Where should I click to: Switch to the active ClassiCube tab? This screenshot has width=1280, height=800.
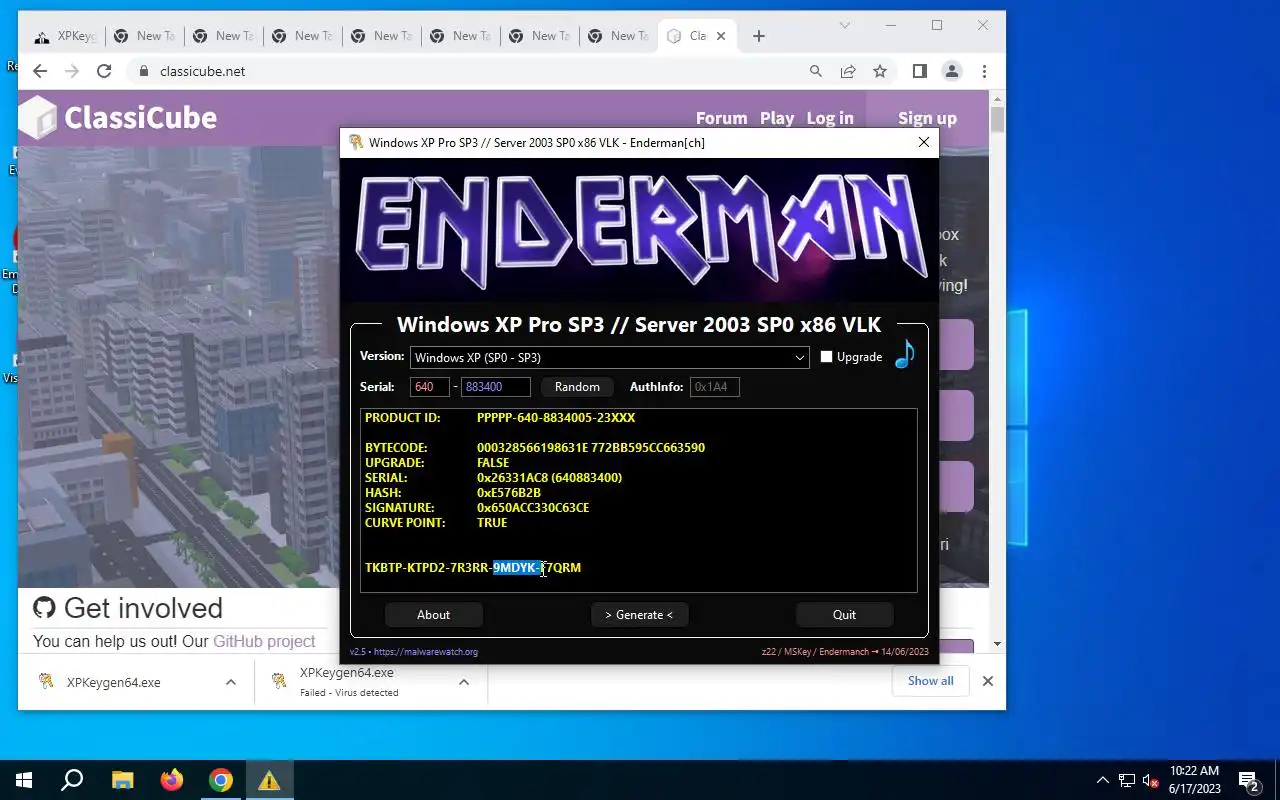[x=698, y=36]
